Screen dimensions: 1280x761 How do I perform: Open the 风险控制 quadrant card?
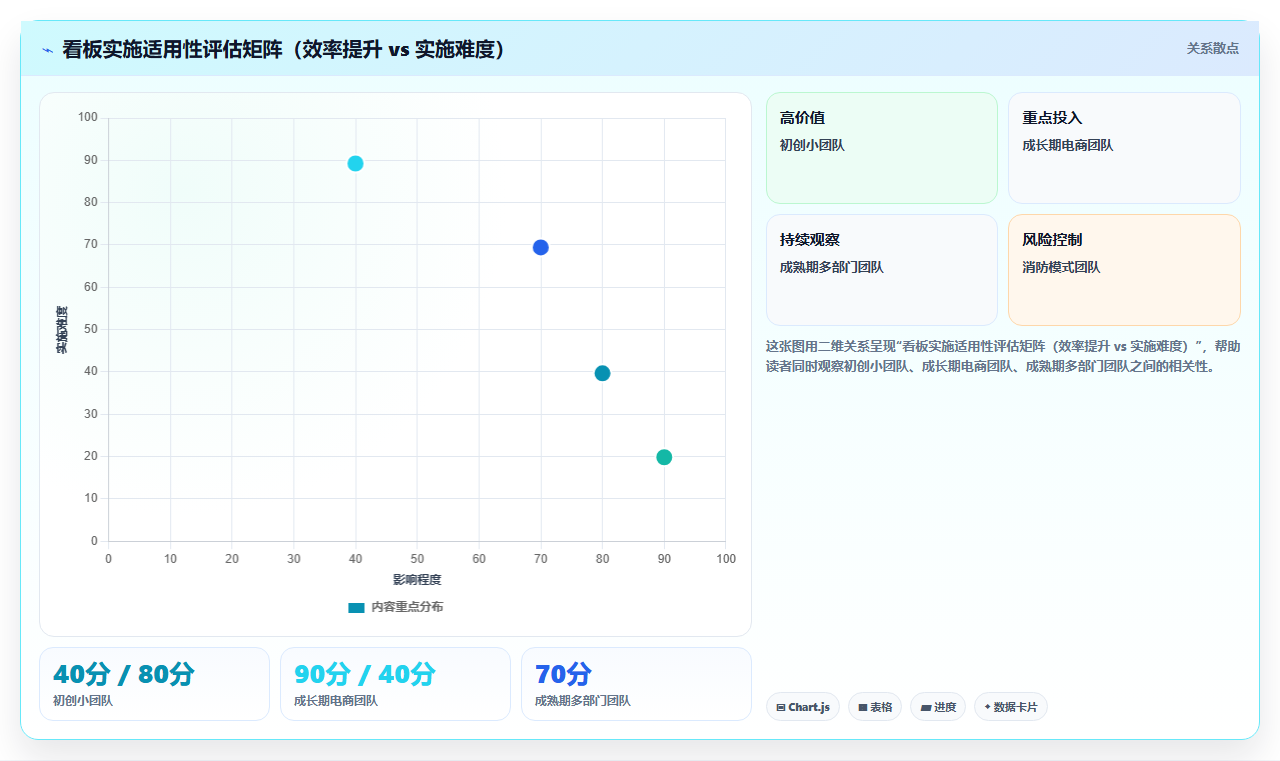click(x=1124, y=270)
